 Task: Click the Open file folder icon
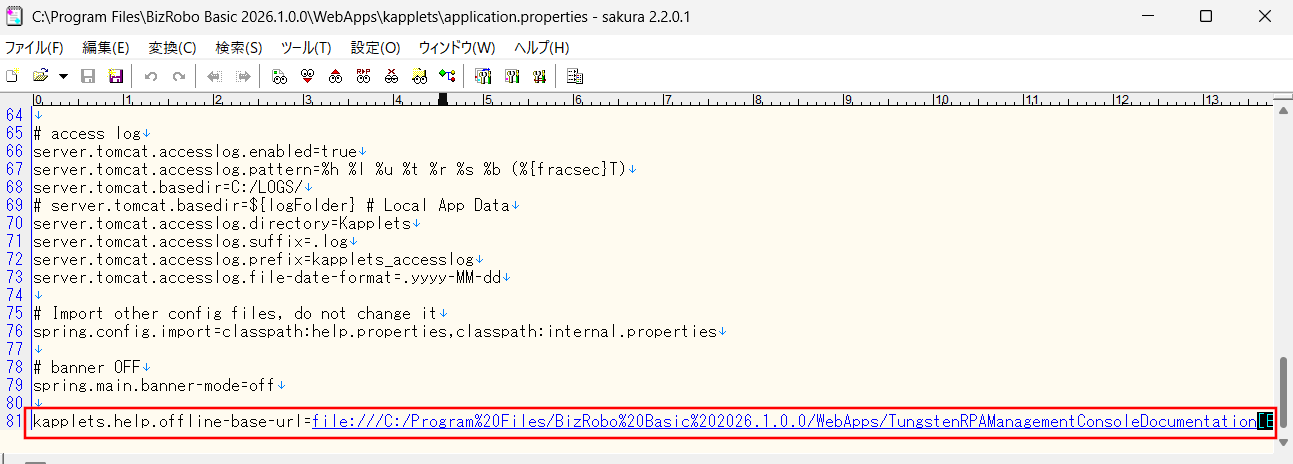(x=41, y=76)
